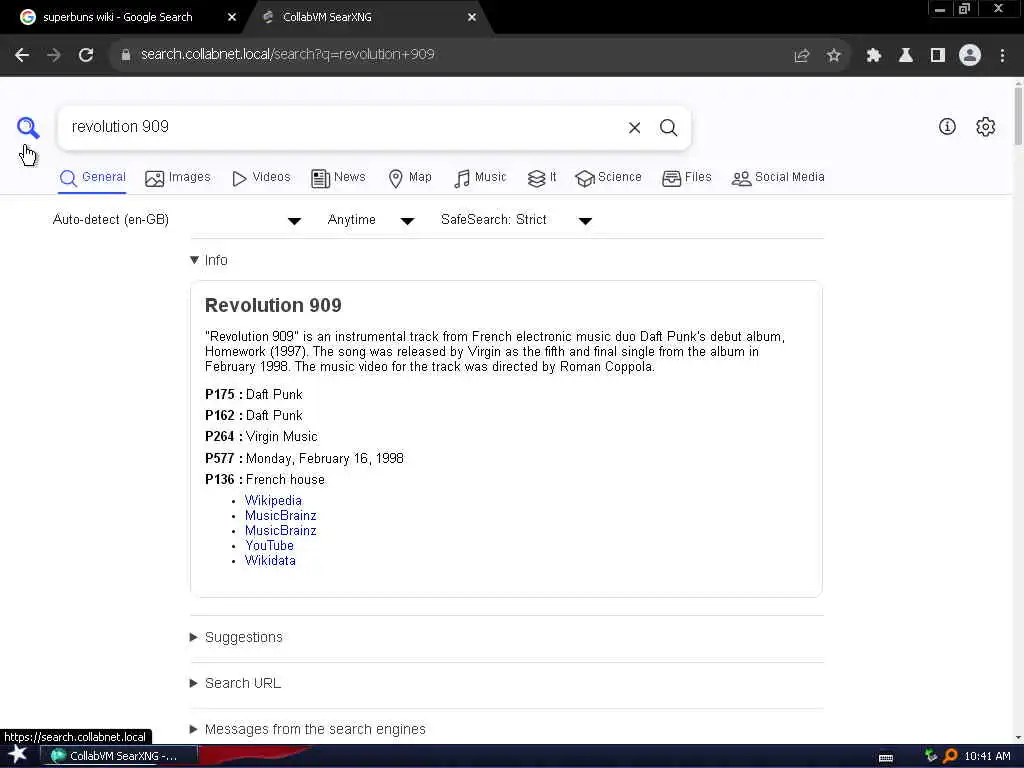Close the superbuns wiki Google Search tab
This screenshot has width=1024, height=768.
[x=232, y=18]
